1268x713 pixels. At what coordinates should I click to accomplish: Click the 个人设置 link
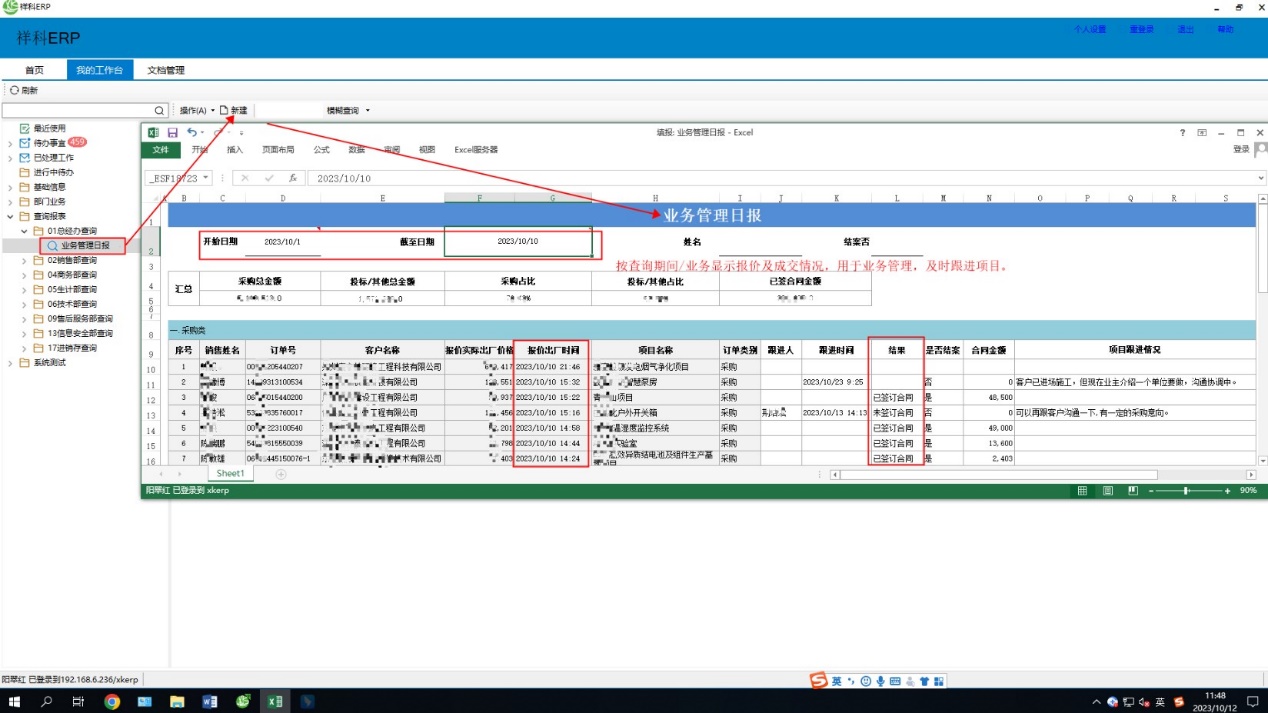(x=1089, y=30)
